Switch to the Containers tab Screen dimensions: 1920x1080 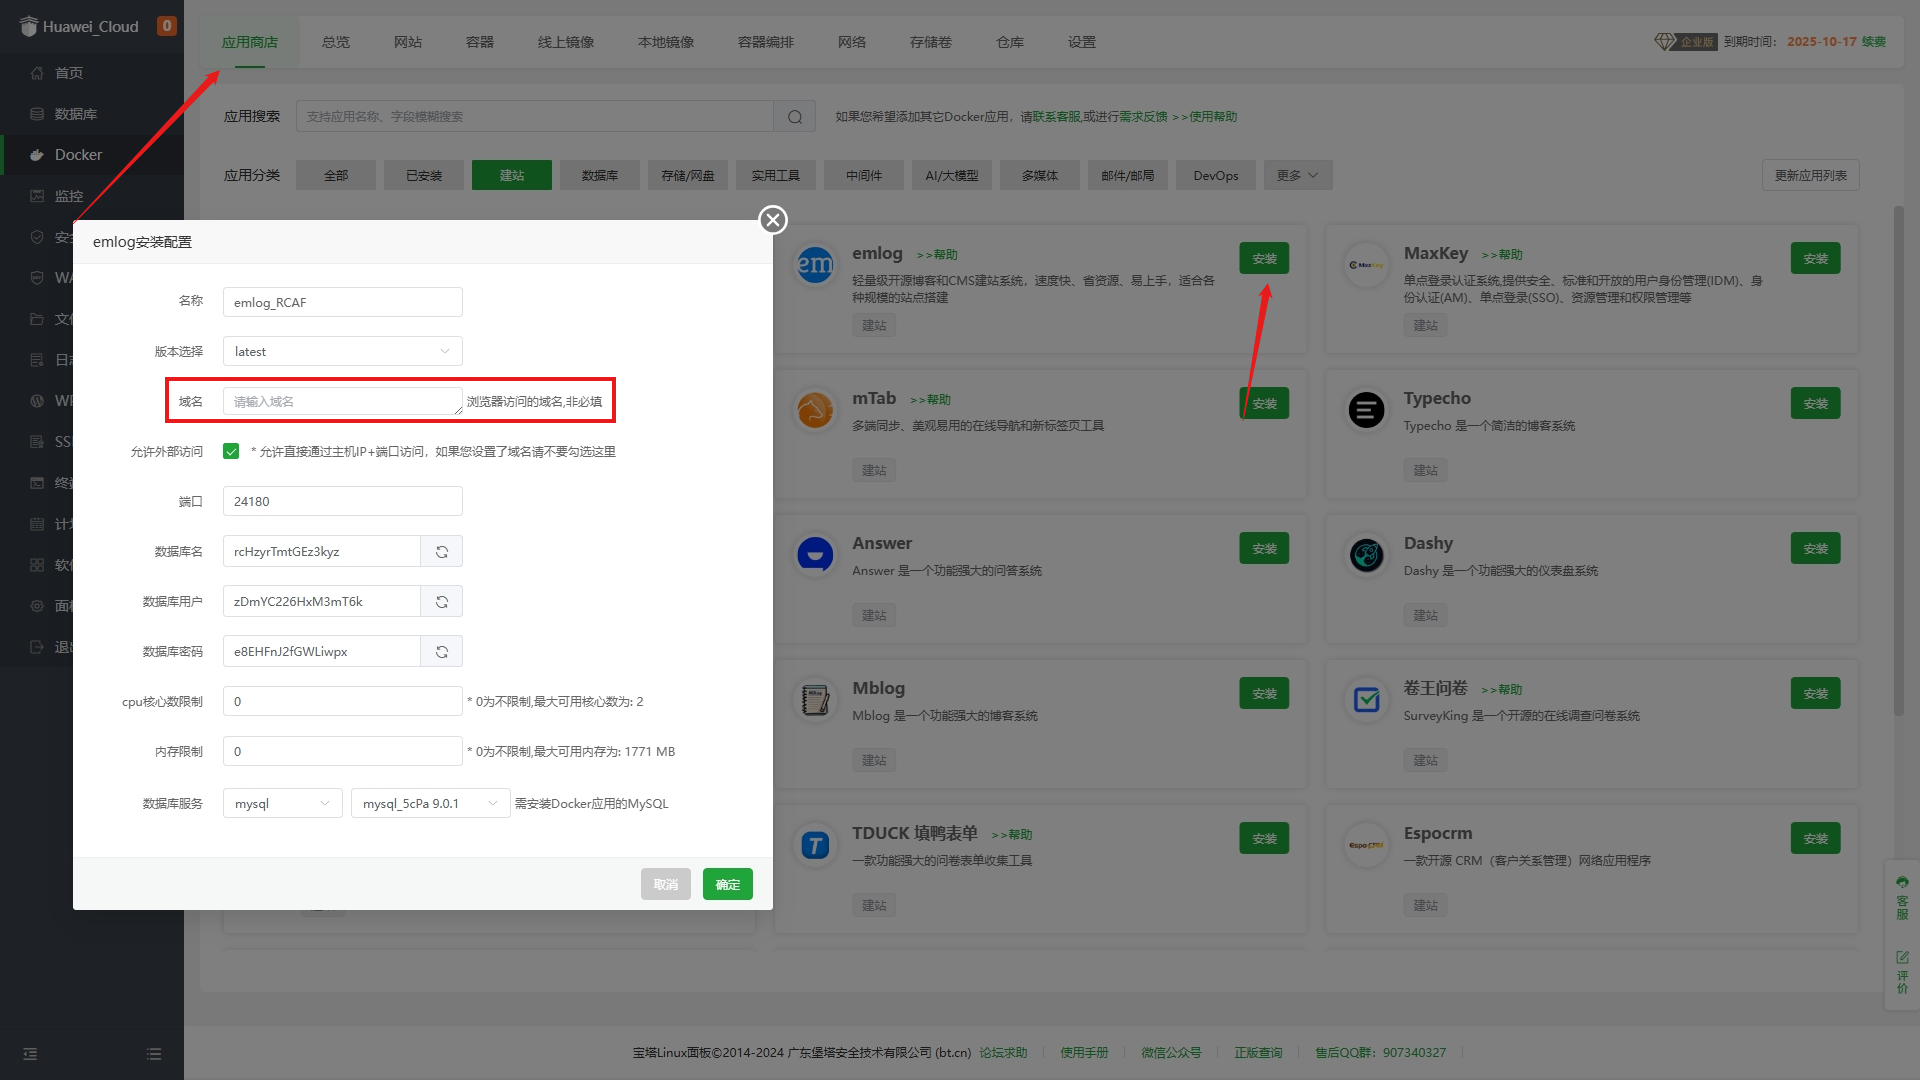[x=480, y=42]
